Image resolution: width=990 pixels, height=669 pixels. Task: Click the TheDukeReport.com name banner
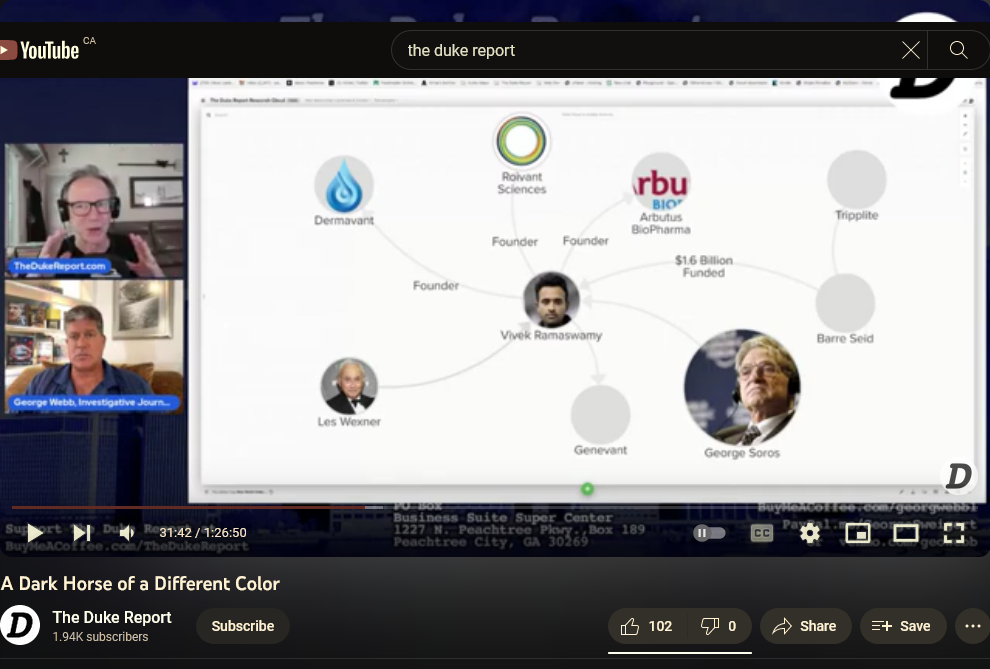tap(59, 266)
